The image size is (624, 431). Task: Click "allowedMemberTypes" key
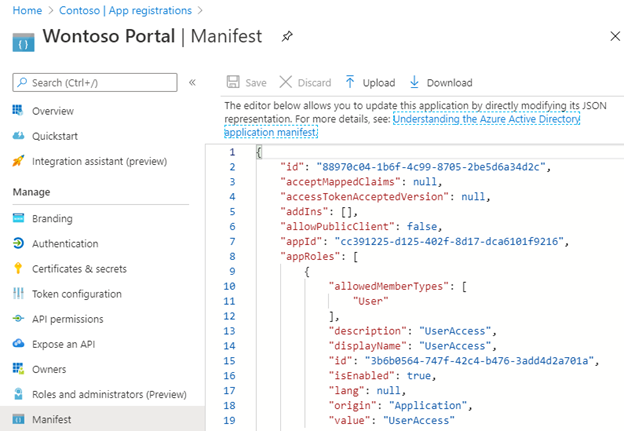(388, 286)
